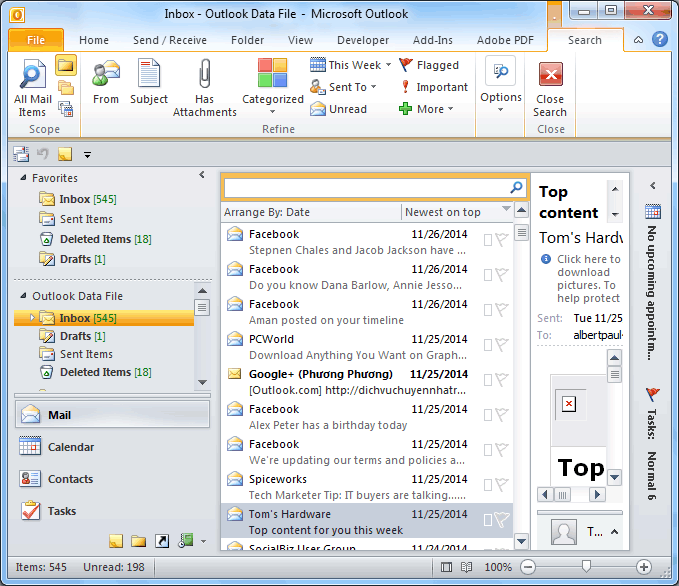Toggle flag on Alex Peter birthday message

point(501,415)
